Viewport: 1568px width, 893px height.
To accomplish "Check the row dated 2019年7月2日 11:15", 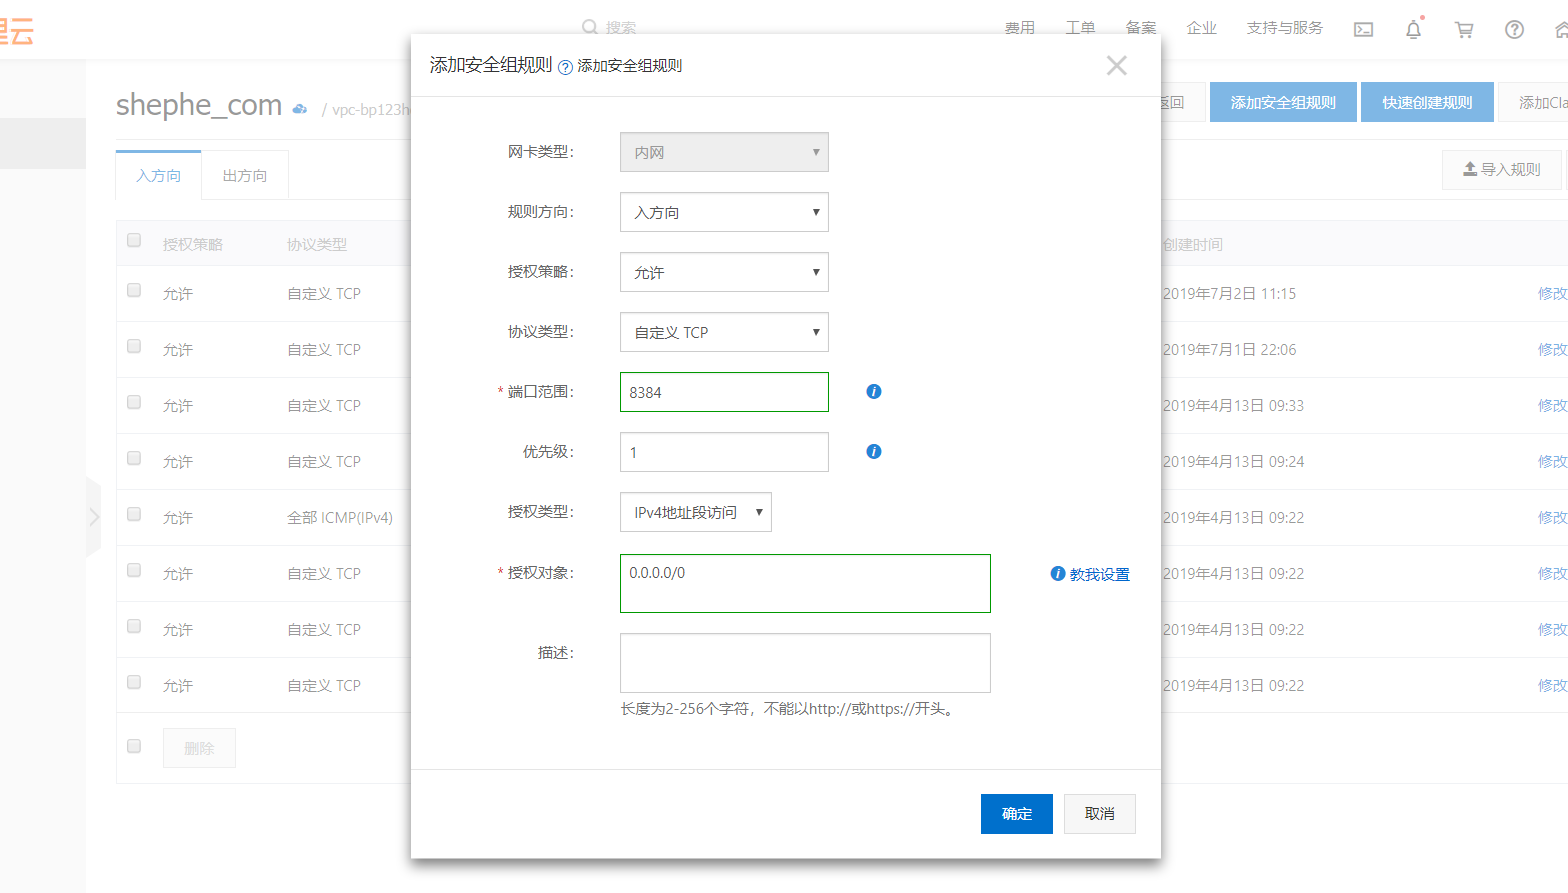I will (134, 290).
